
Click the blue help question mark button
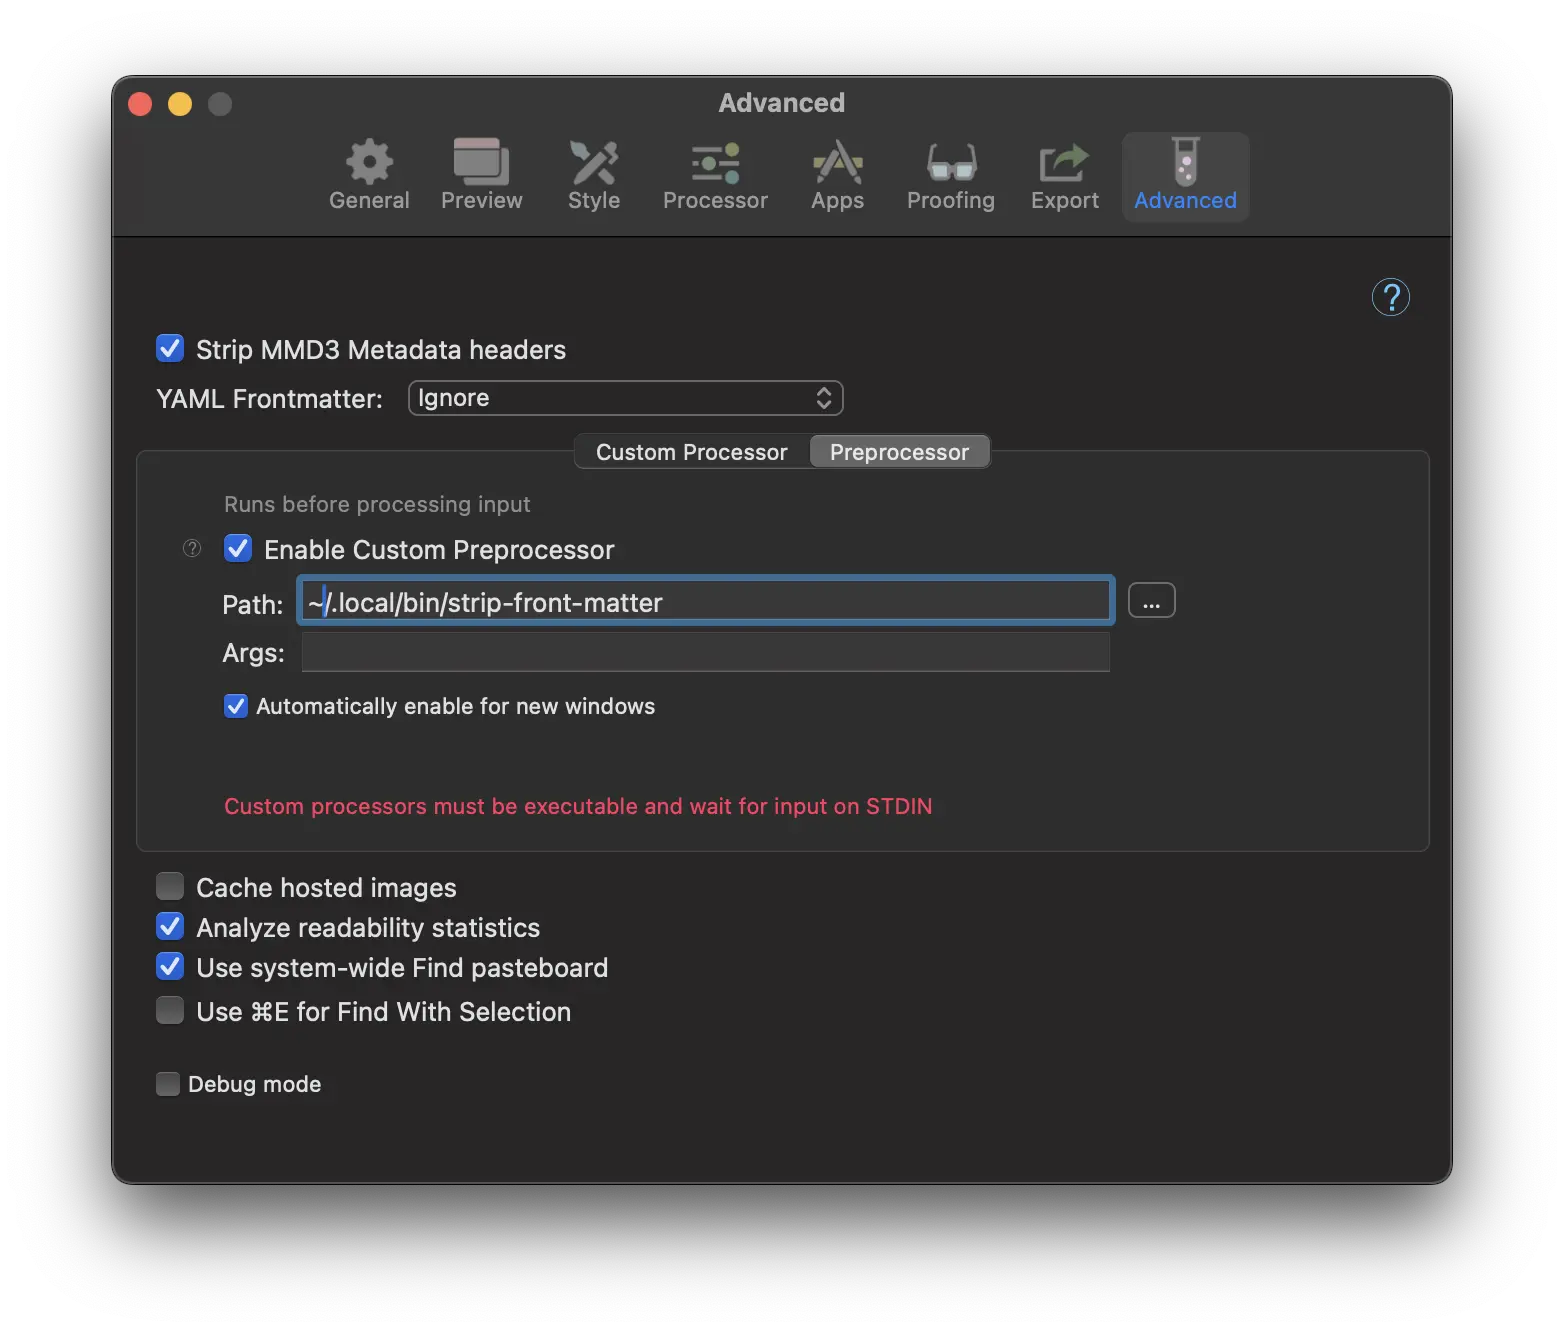coord(1390,297)
